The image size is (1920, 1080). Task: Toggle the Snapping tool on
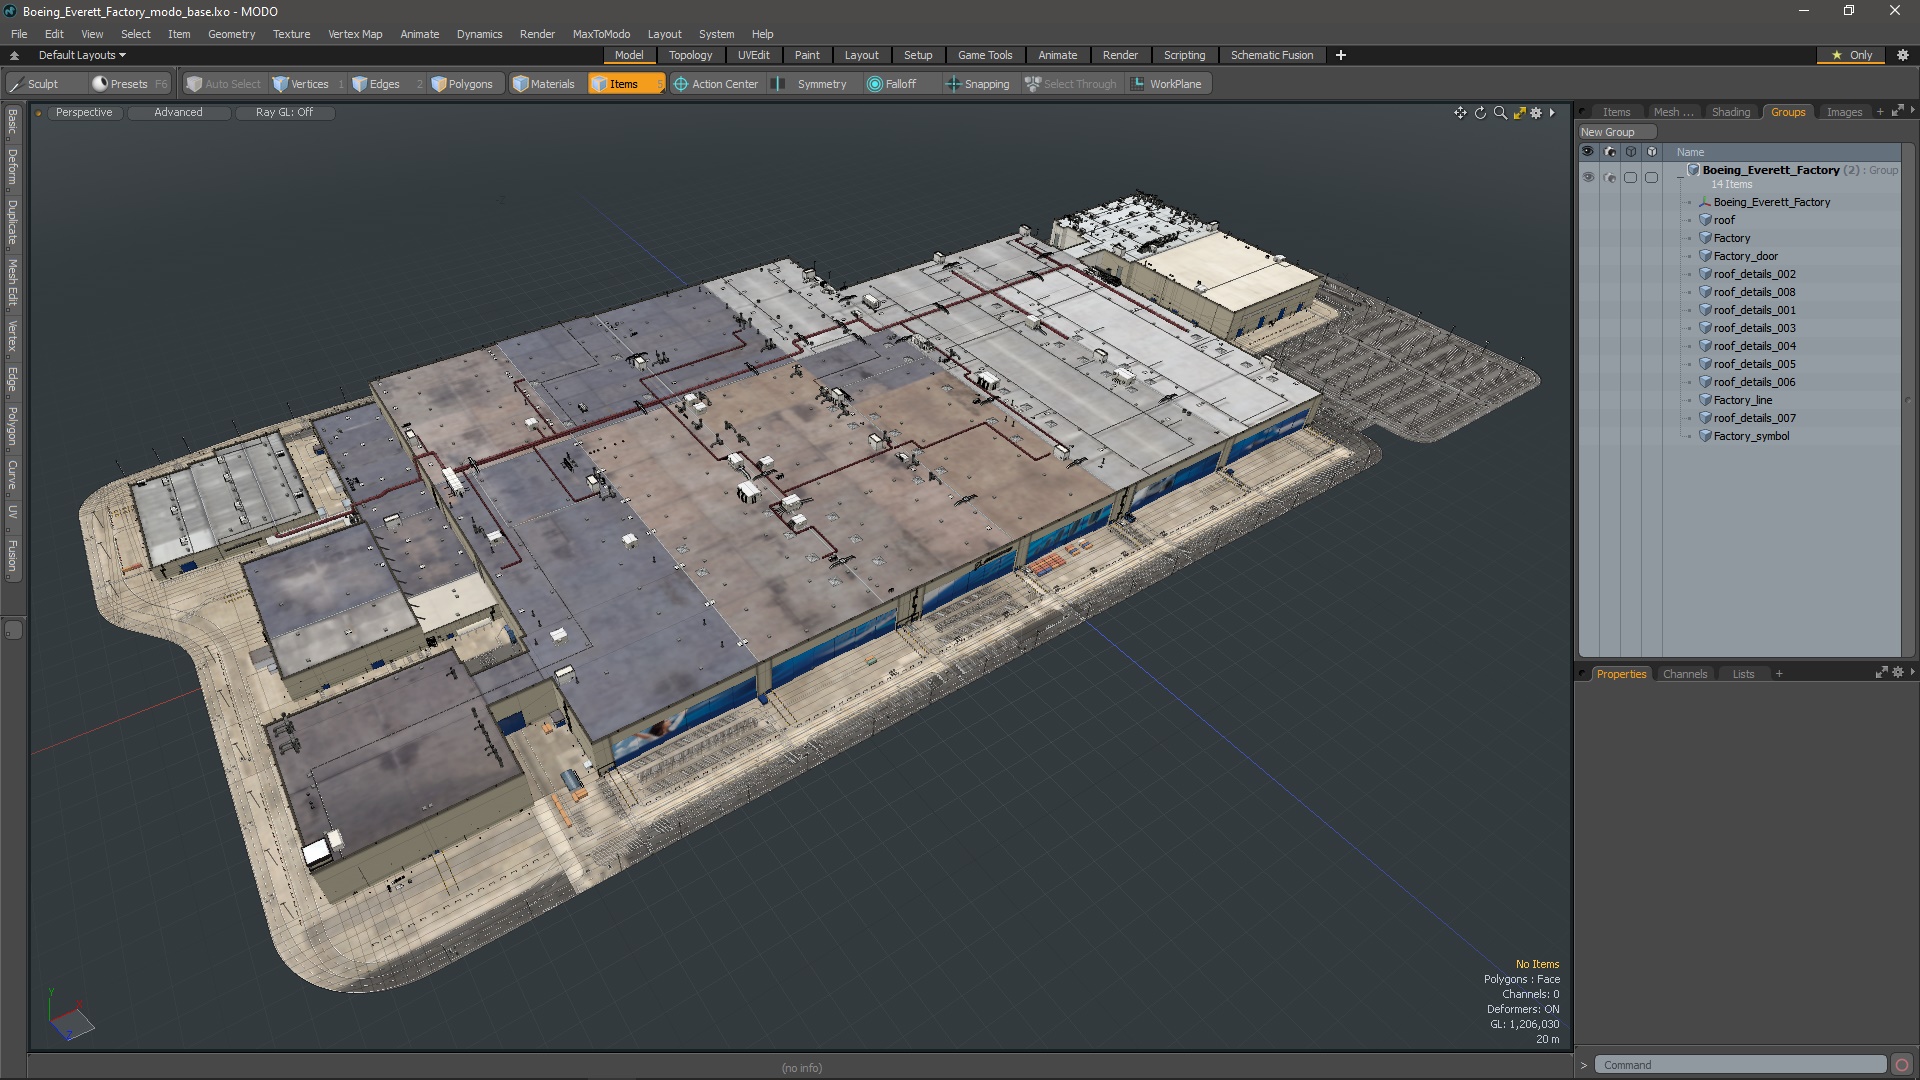[x=977, y=83]
